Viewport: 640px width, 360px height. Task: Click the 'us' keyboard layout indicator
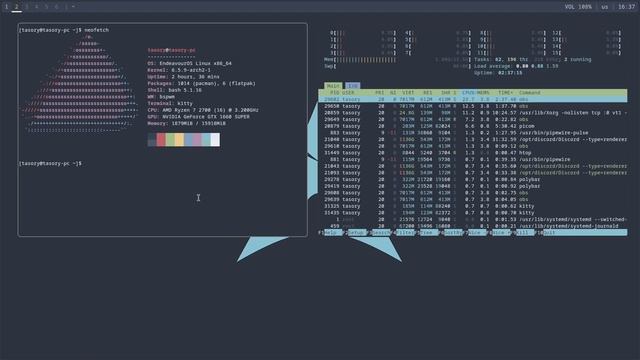tap(604, 7)
